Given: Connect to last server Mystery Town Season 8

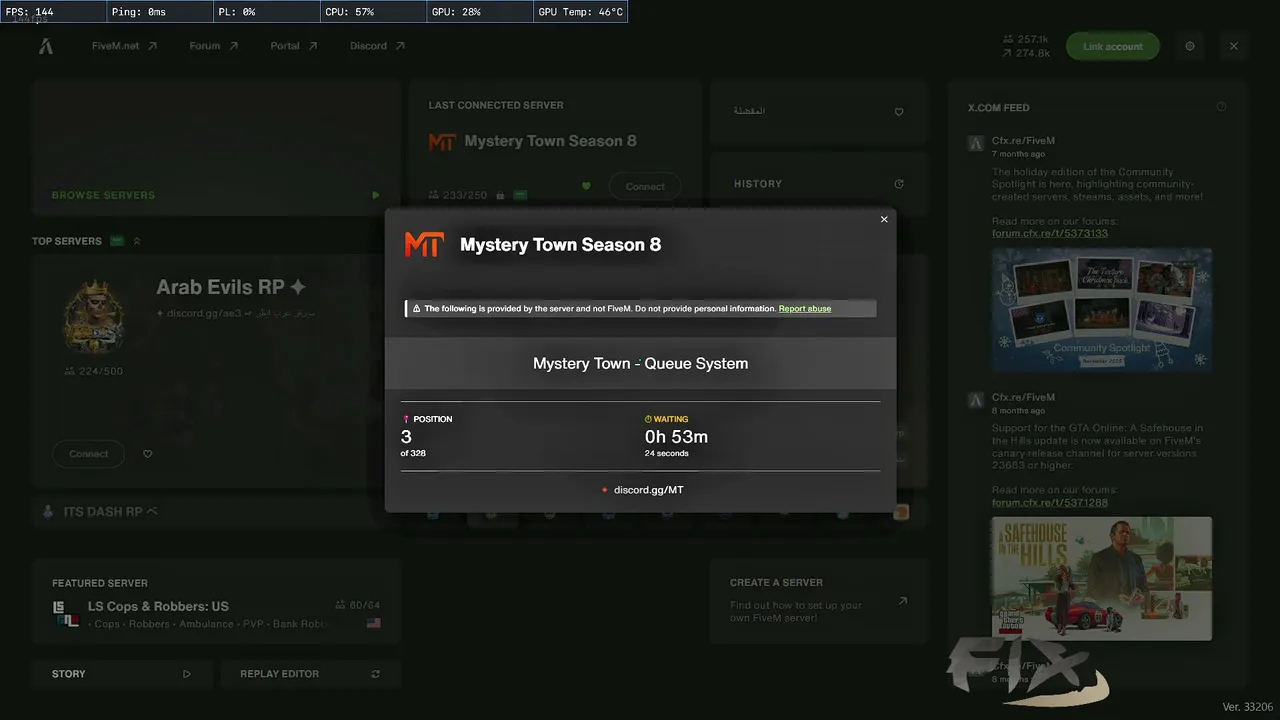Looking at the screenshot, I should tap(645, 187).
